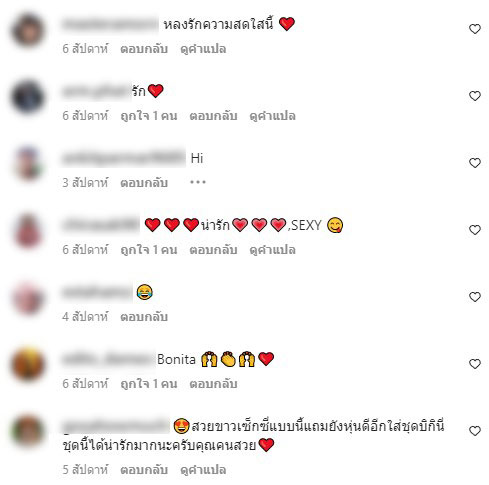The image size is (489, 485).
Task: Open the profile picture of the 'Bonita' commenter
Action: (x=28, y=364)
